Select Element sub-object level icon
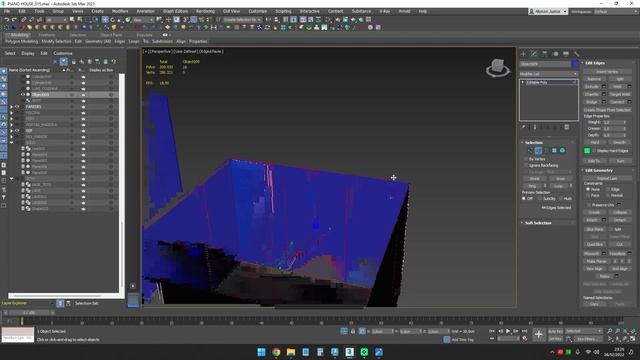 (562, 151)
